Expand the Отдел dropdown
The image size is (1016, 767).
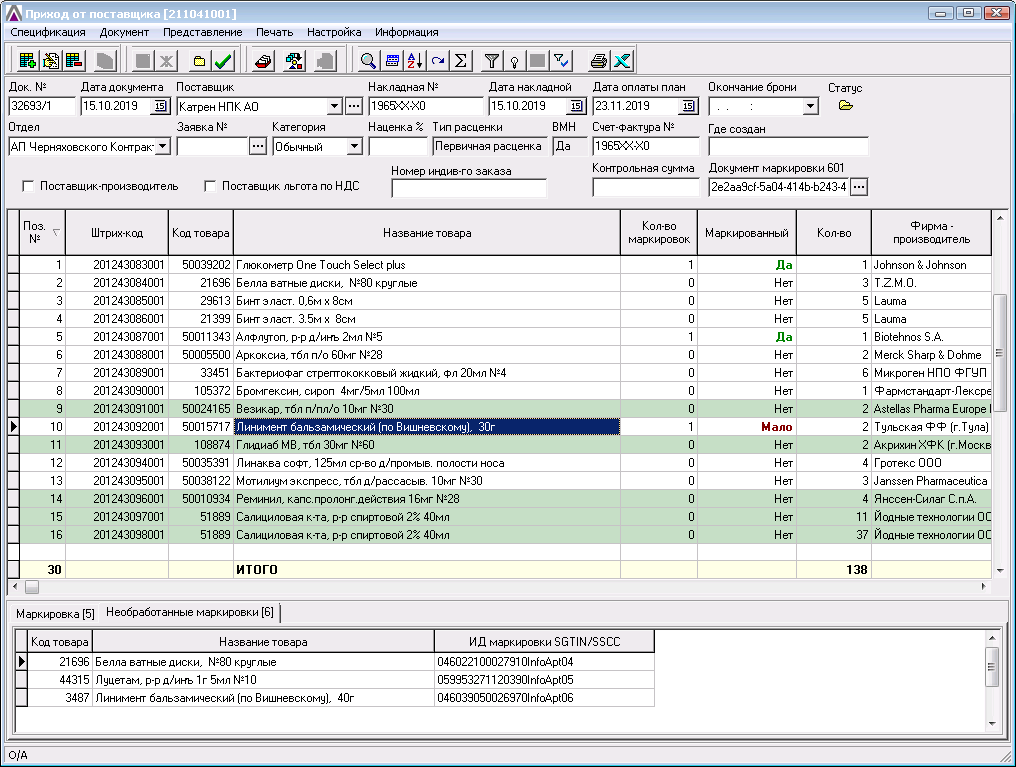click(163, 147)
